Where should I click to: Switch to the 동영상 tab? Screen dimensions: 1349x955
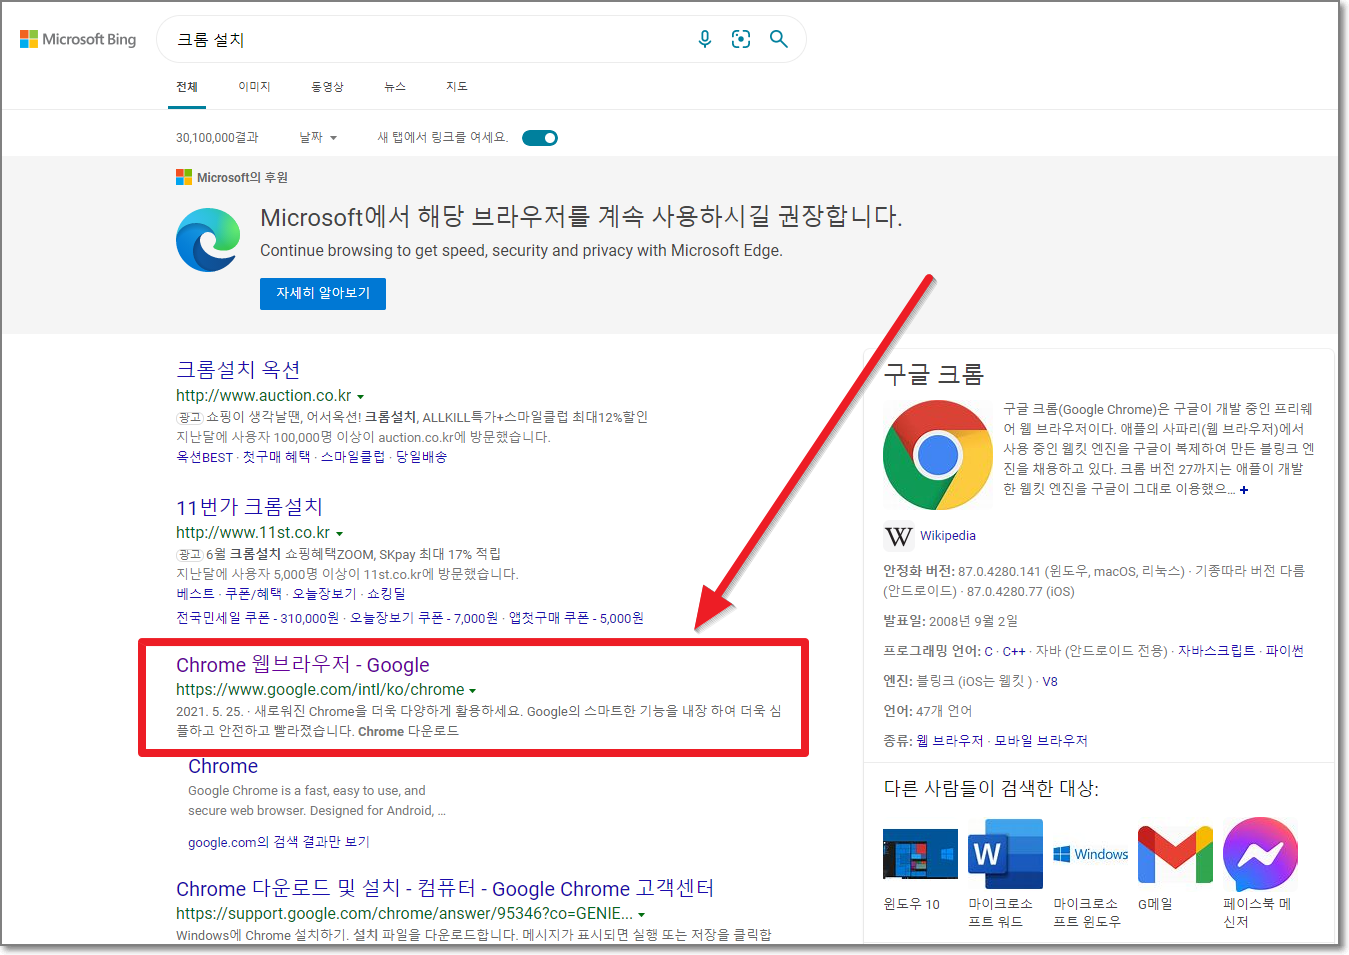point(327,87)
